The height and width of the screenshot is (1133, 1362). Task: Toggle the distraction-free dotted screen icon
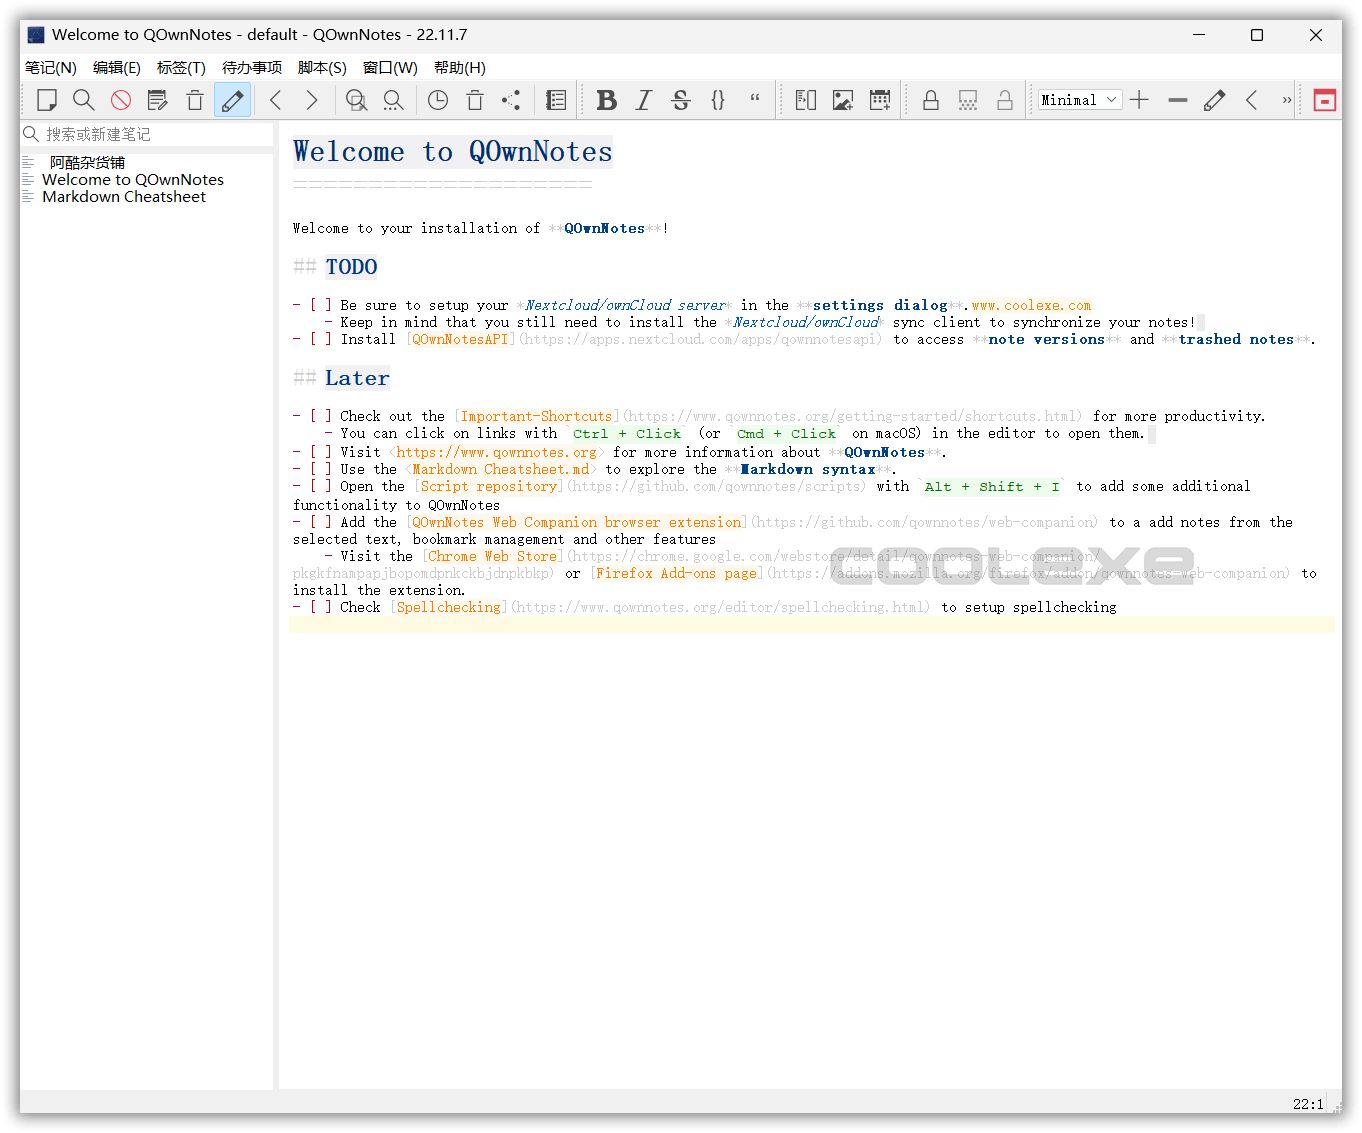[967, 100]
